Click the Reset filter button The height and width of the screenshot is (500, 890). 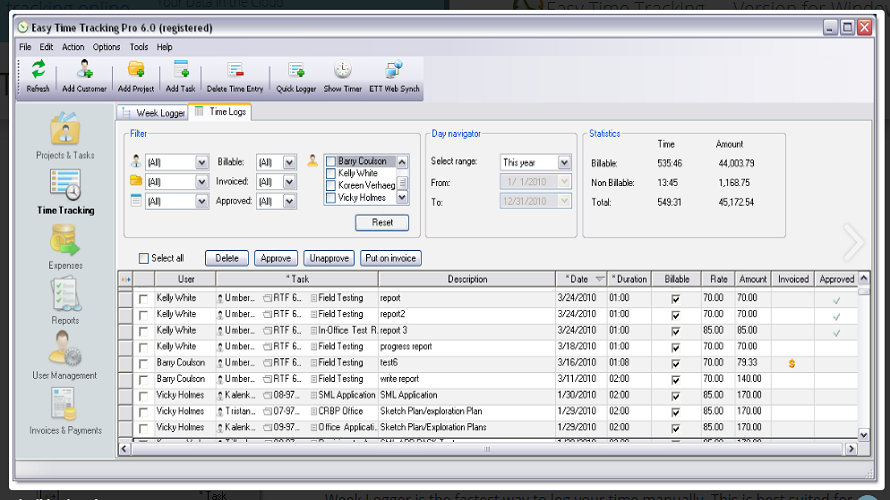point(382,222)
